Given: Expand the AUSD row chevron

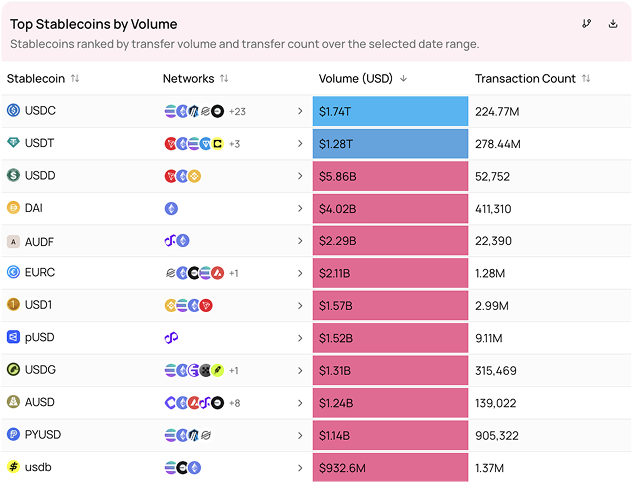Looking at the screenshot, I should coord(300,403).
